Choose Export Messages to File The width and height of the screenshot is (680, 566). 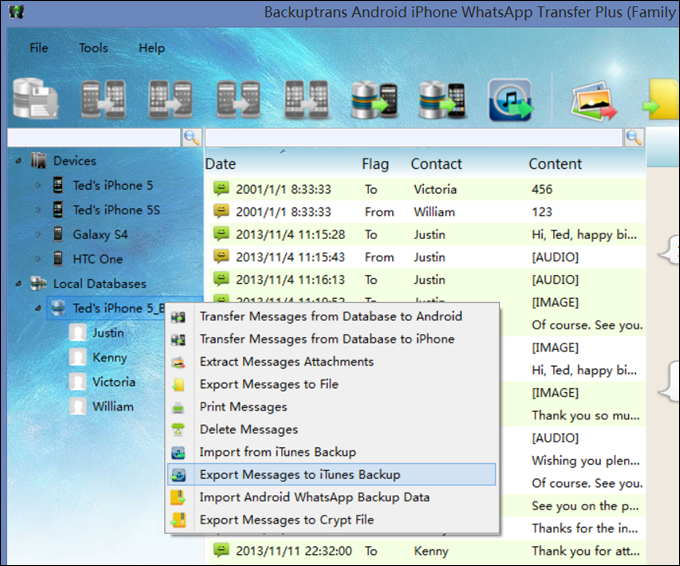tap(331, 384)
